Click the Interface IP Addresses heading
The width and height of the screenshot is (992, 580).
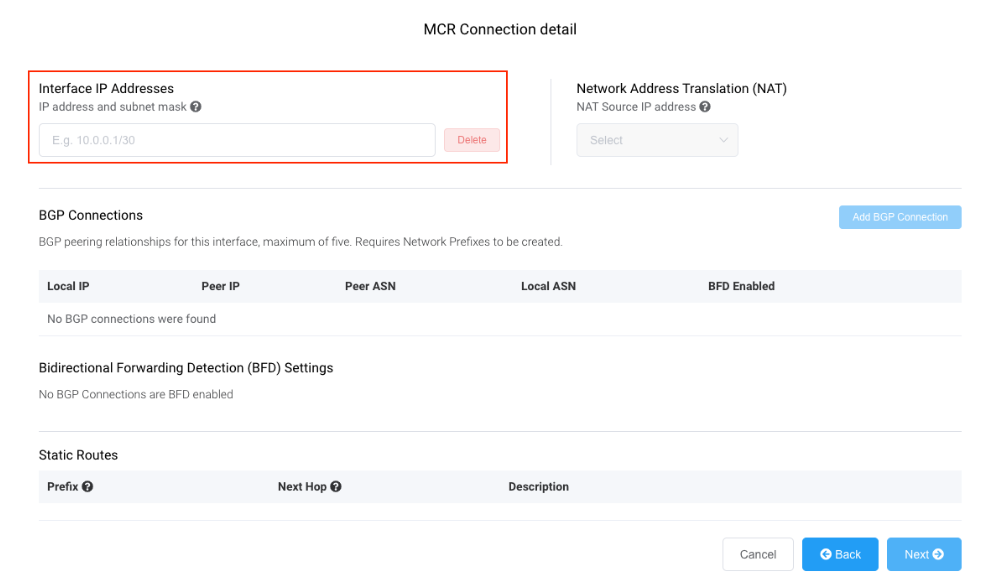[106, 89]
